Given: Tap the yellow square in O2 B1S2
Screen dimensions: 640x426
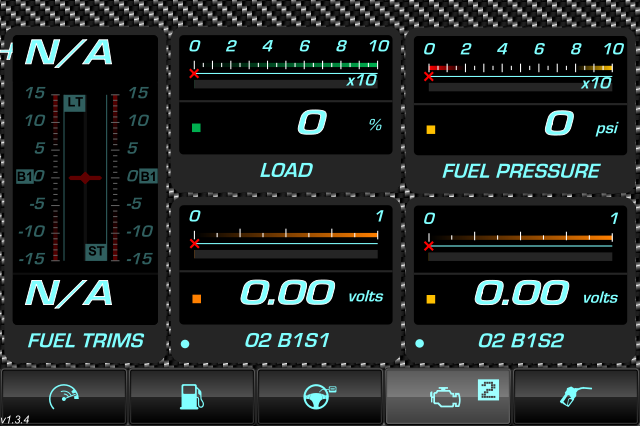Looking at the screenshot, I should coord(431,300).
